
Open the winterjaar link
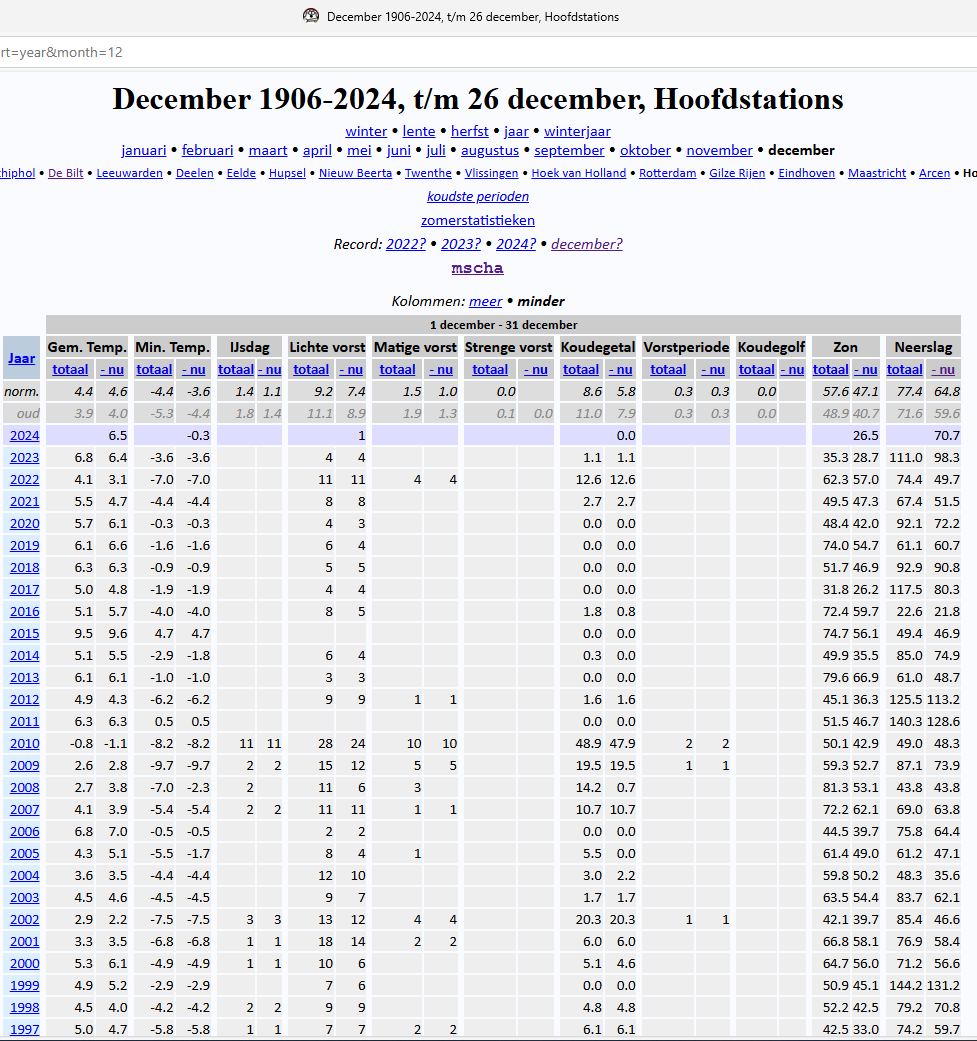(x=577, y=131)
